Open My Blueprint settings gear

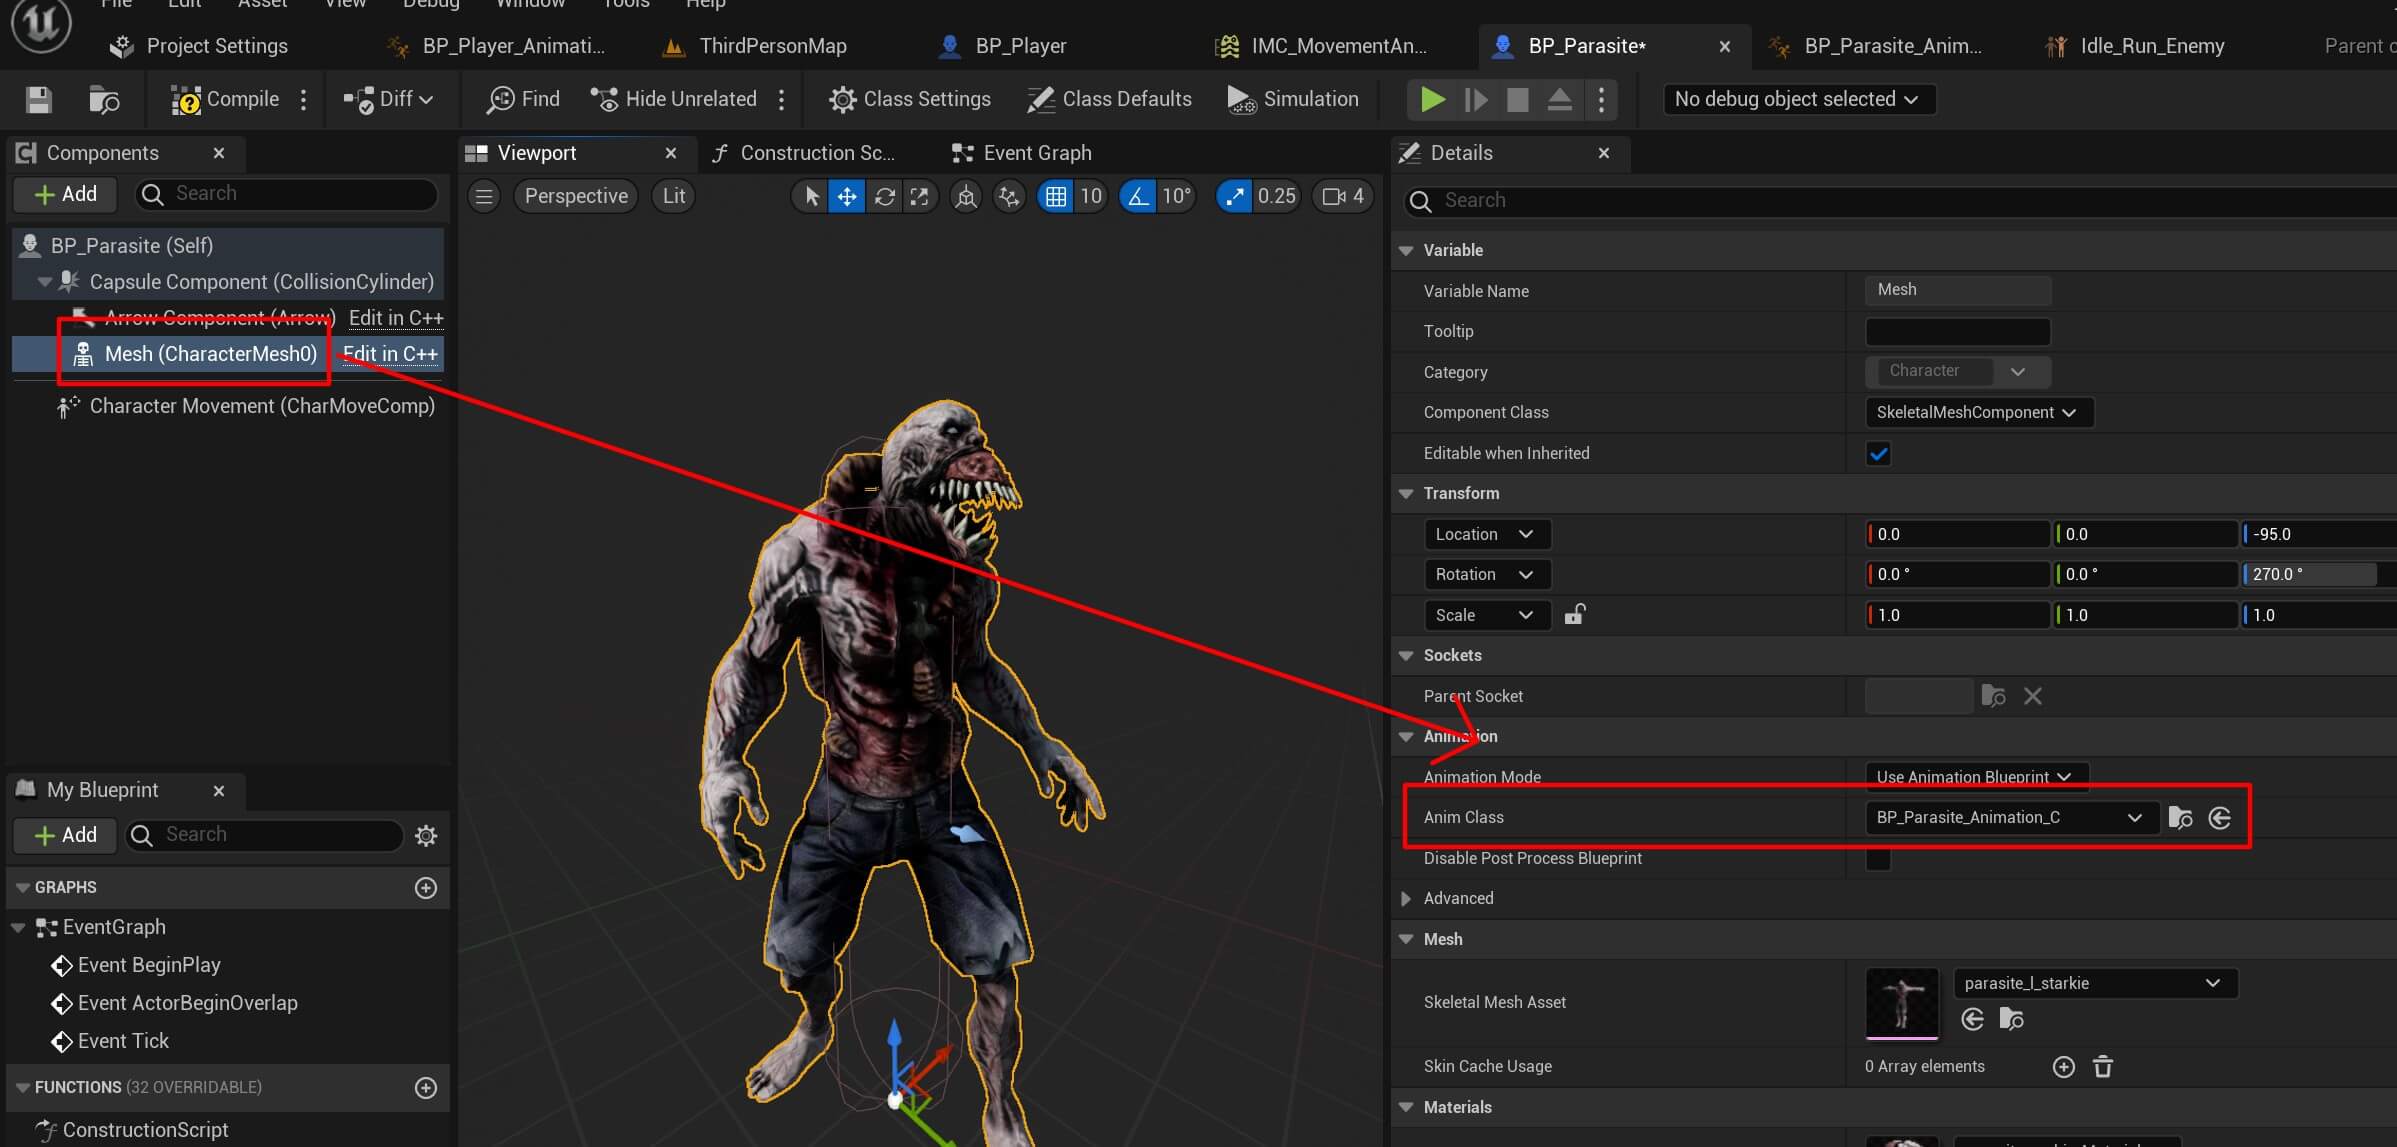[426, 835]
